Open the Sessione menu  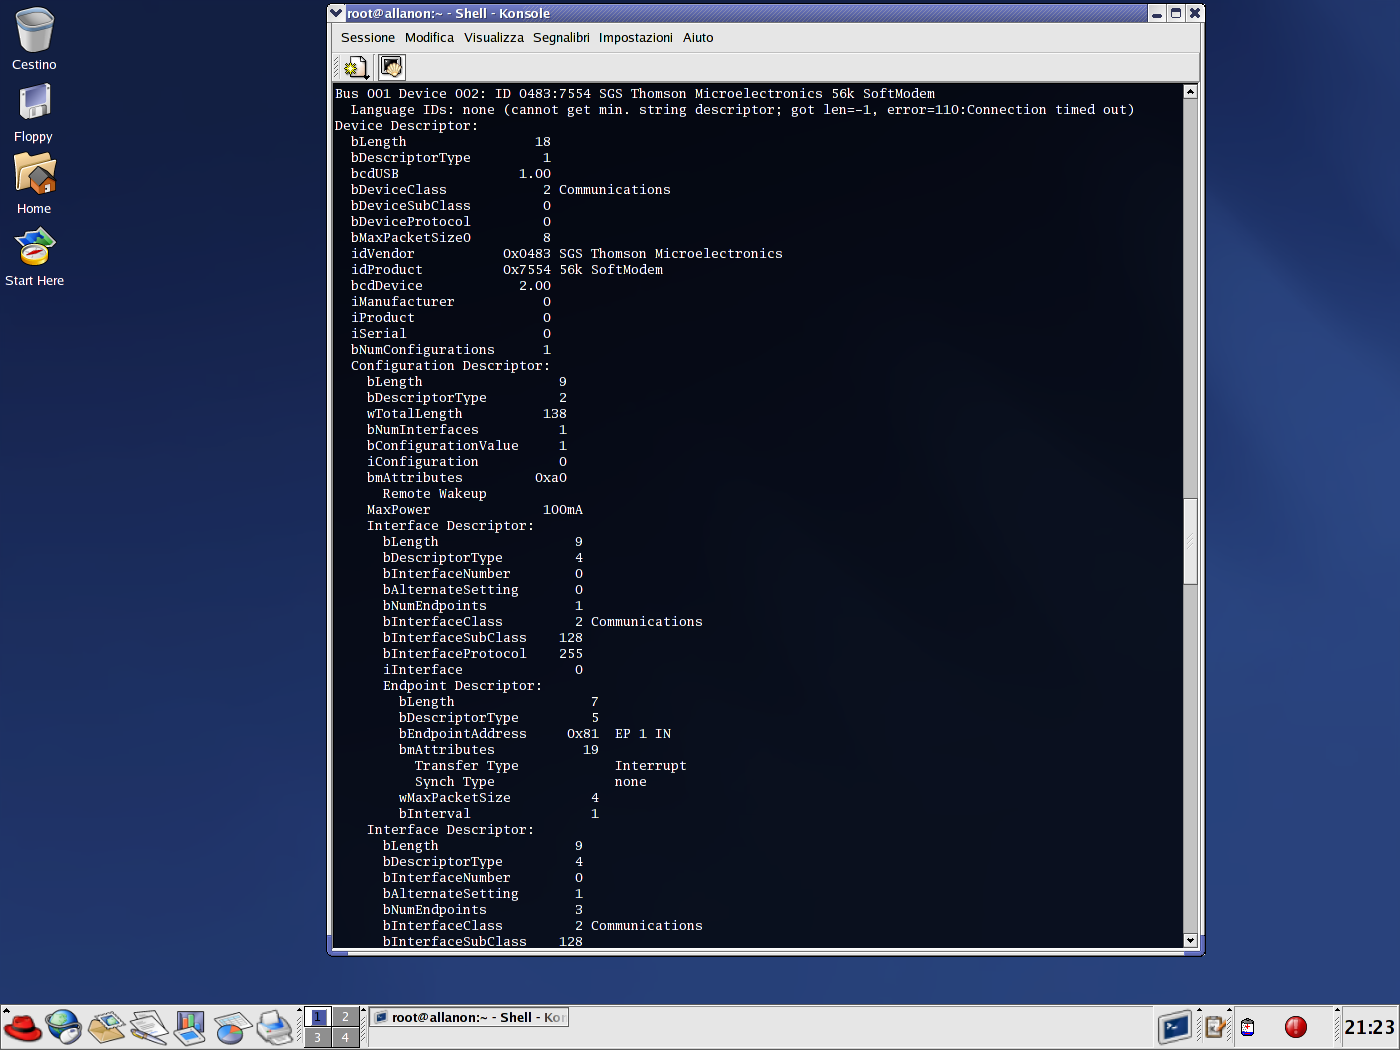click(x=367, y=38)
